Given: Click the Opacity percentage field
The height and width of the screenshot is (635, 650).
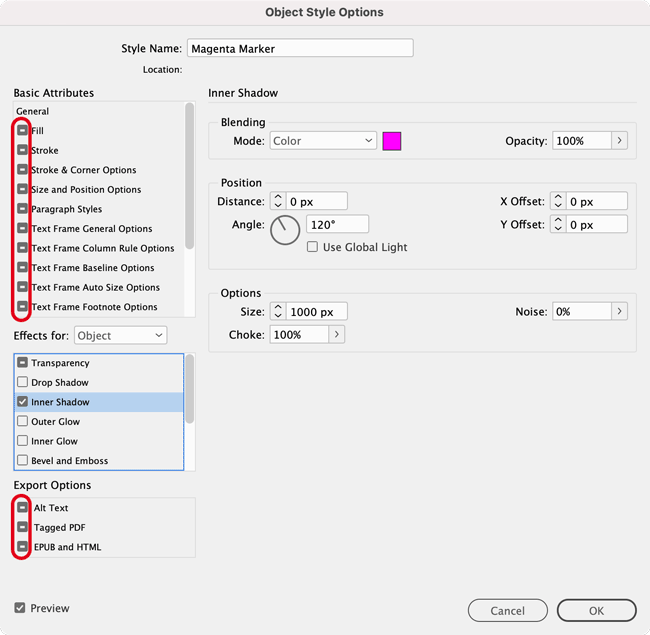Looking at the screenshot, I should (582, 141).
